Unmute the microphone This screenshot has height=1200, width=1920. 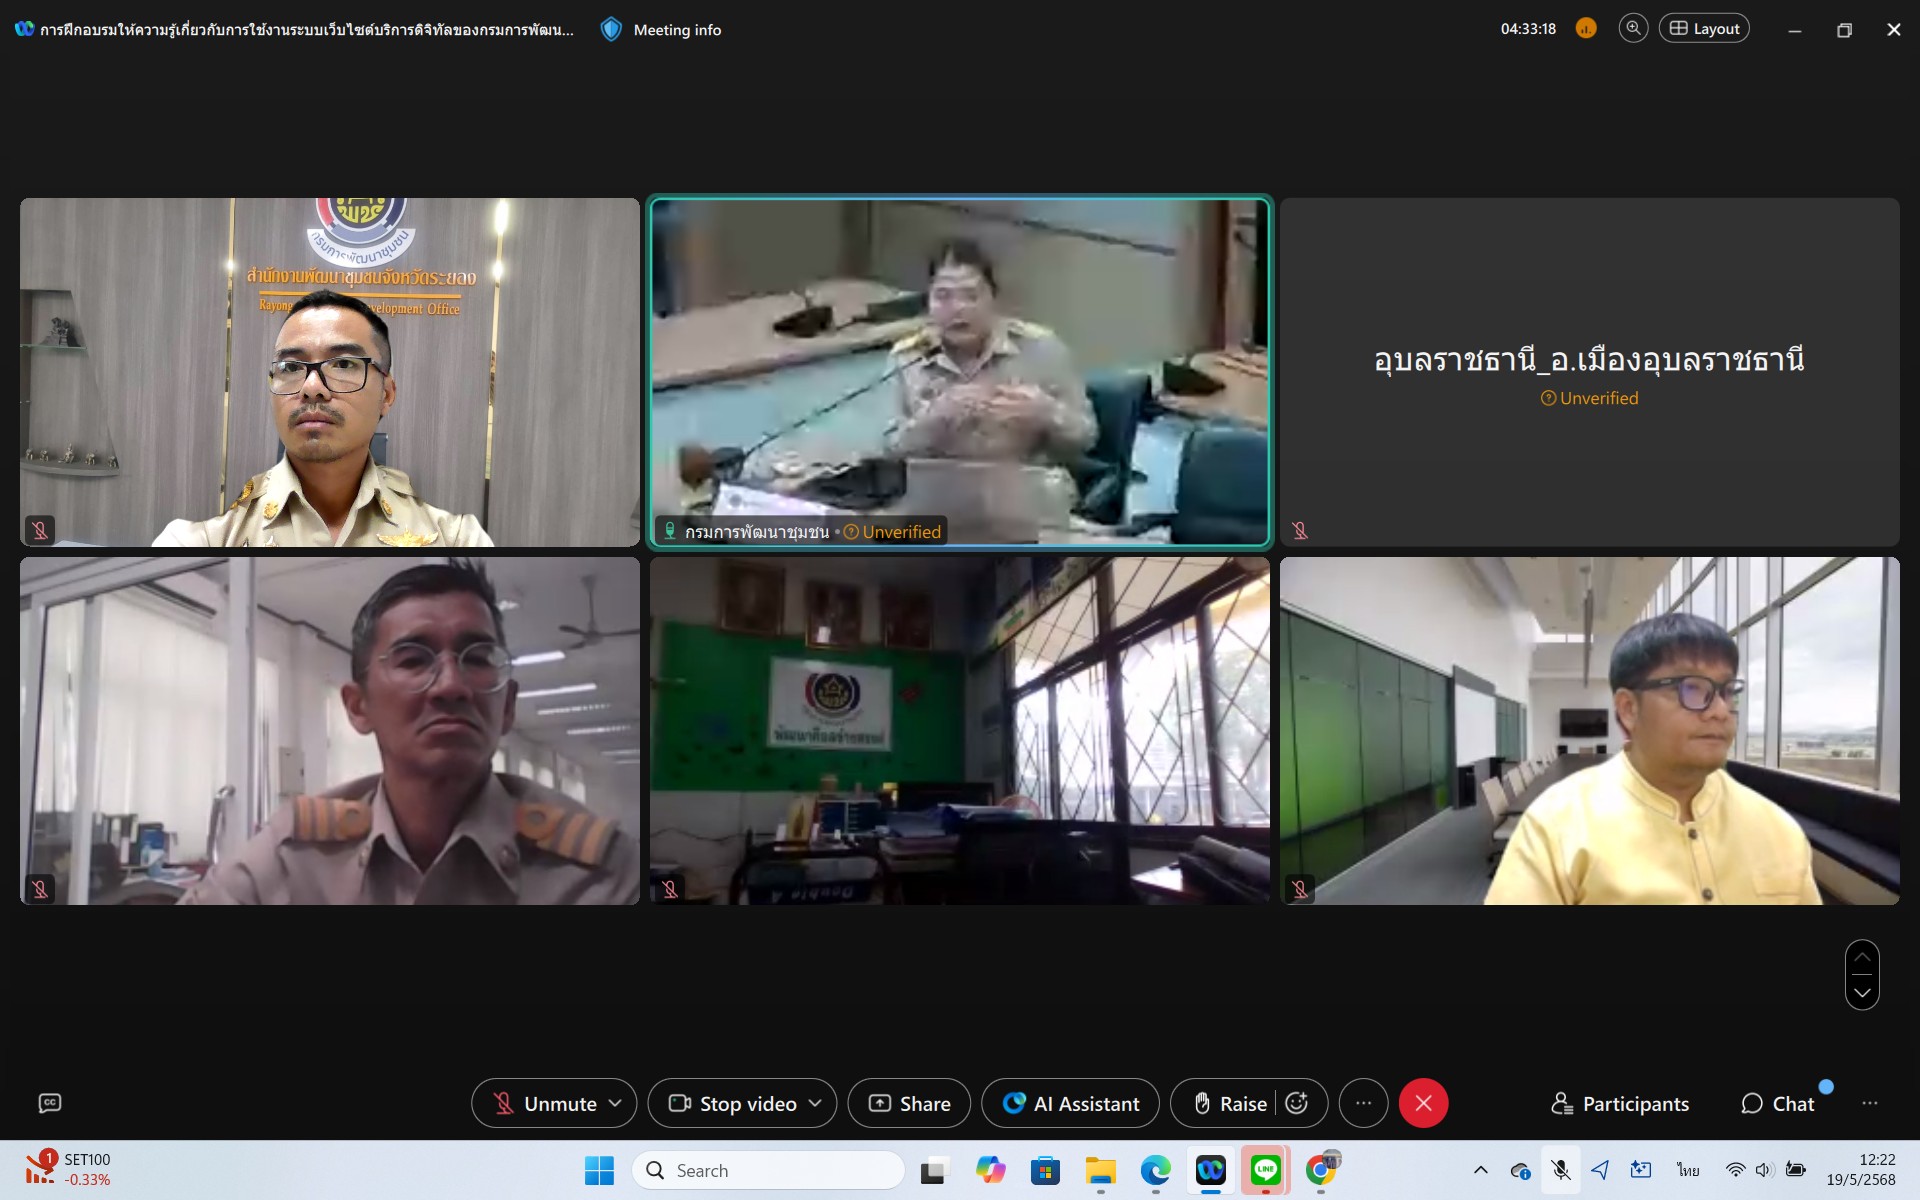[545, 1103]
